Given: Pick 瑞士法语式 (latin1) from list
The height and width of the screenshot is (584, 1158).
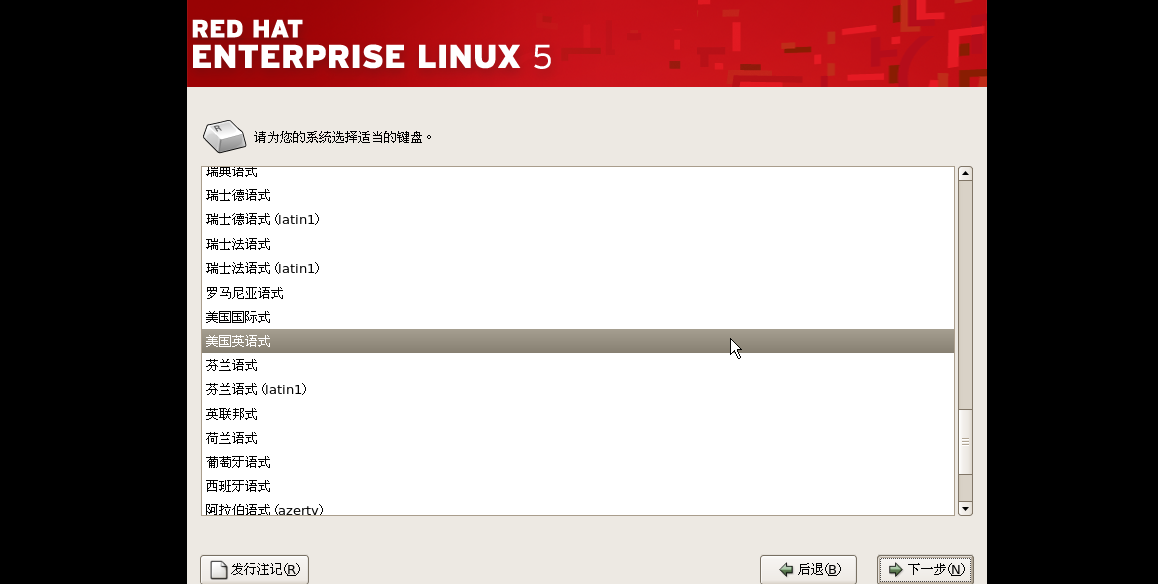Looking at the screenshot, I should tap(262, 268).
